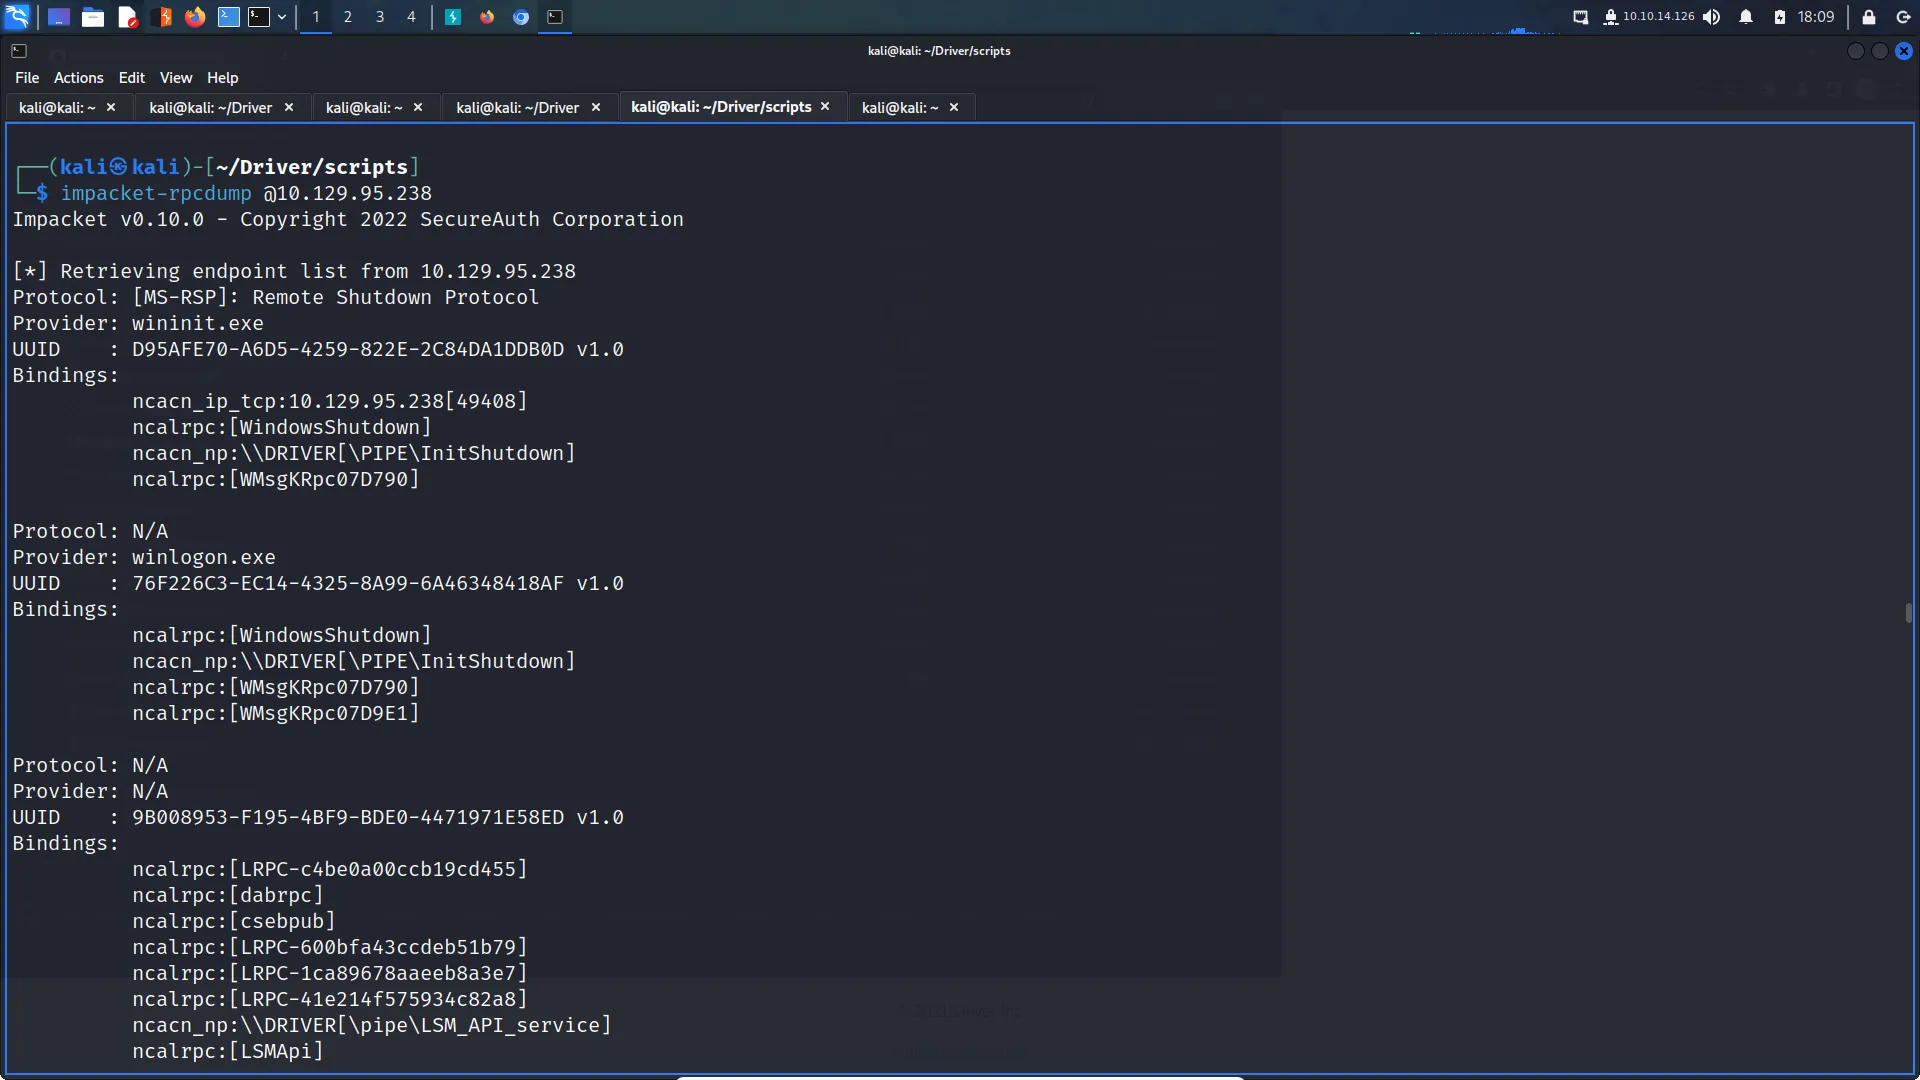
Task: Open the terminal emulator launcher icon
Action: tap(259, 17)
